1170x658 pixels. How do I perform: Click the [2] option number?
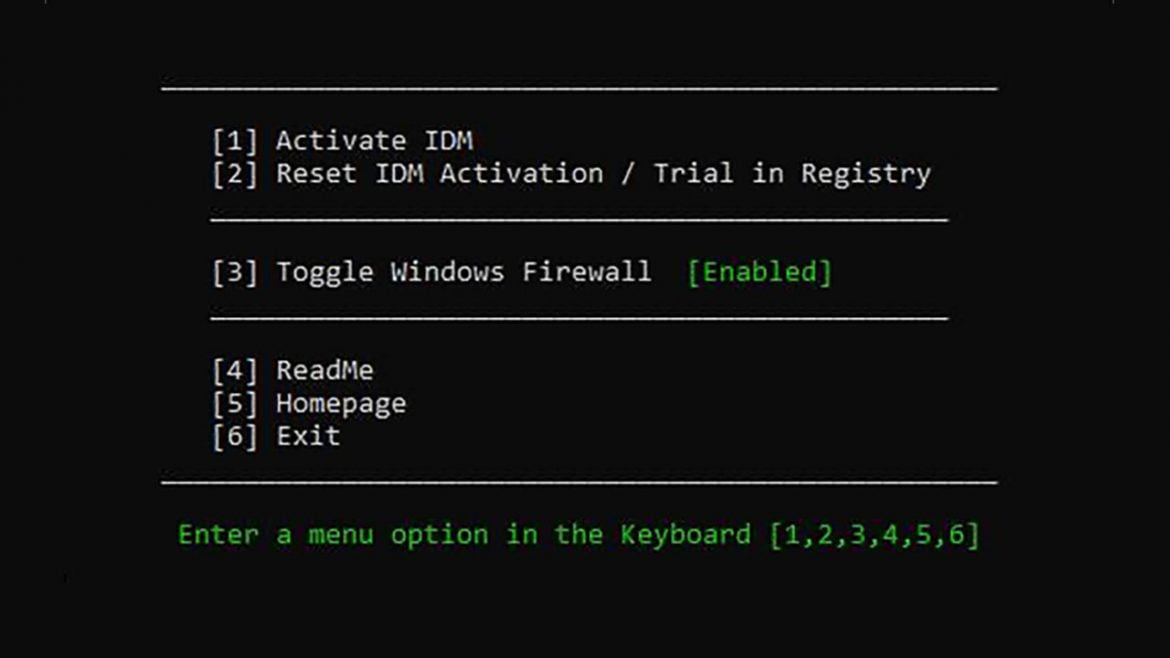[x=235, y=174]
